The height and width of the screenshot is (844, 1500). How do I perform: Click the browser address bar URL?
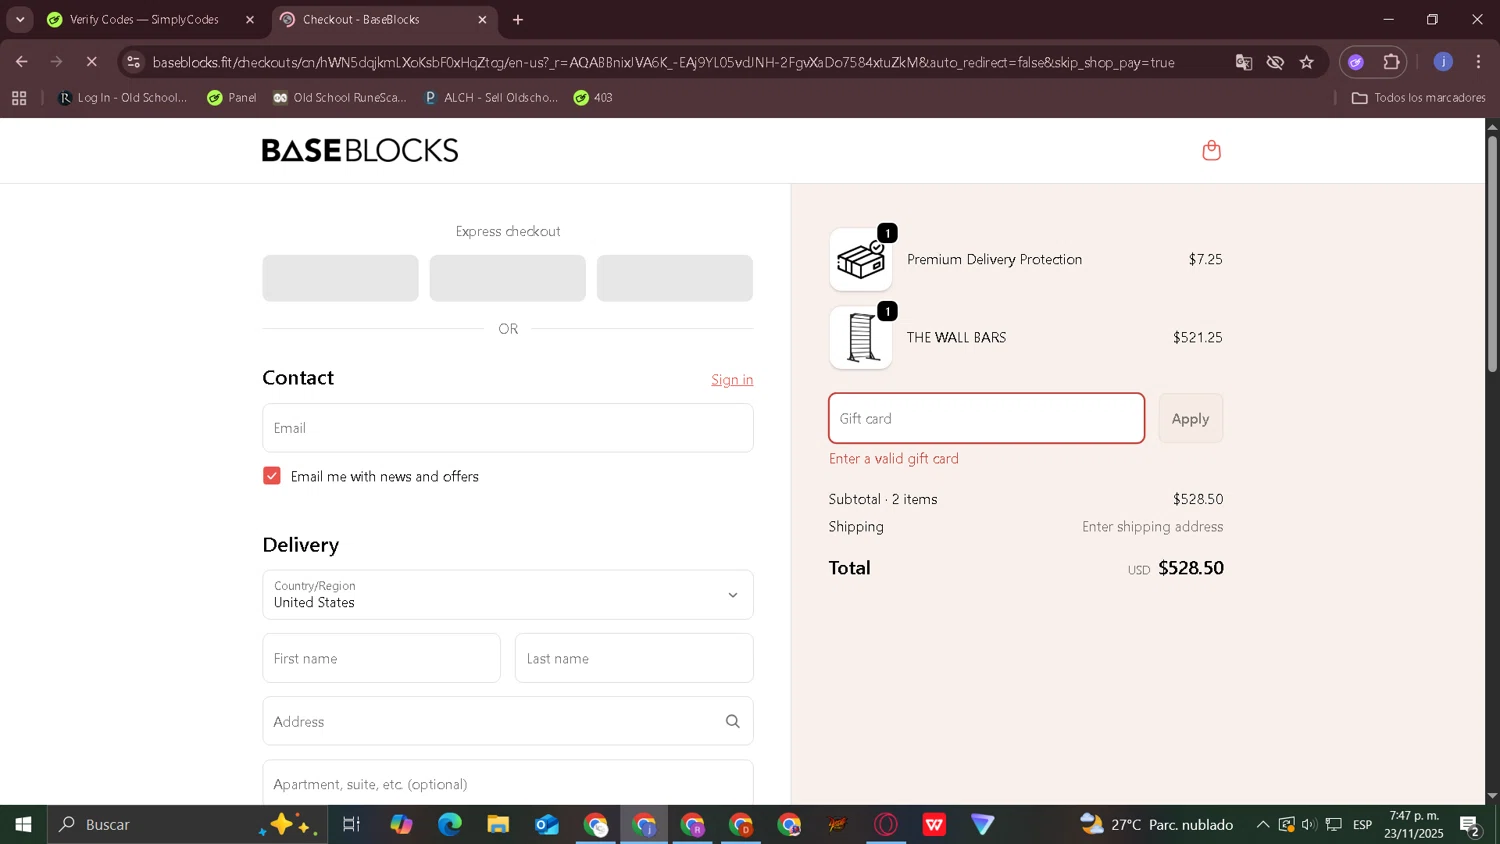(664, 62)
